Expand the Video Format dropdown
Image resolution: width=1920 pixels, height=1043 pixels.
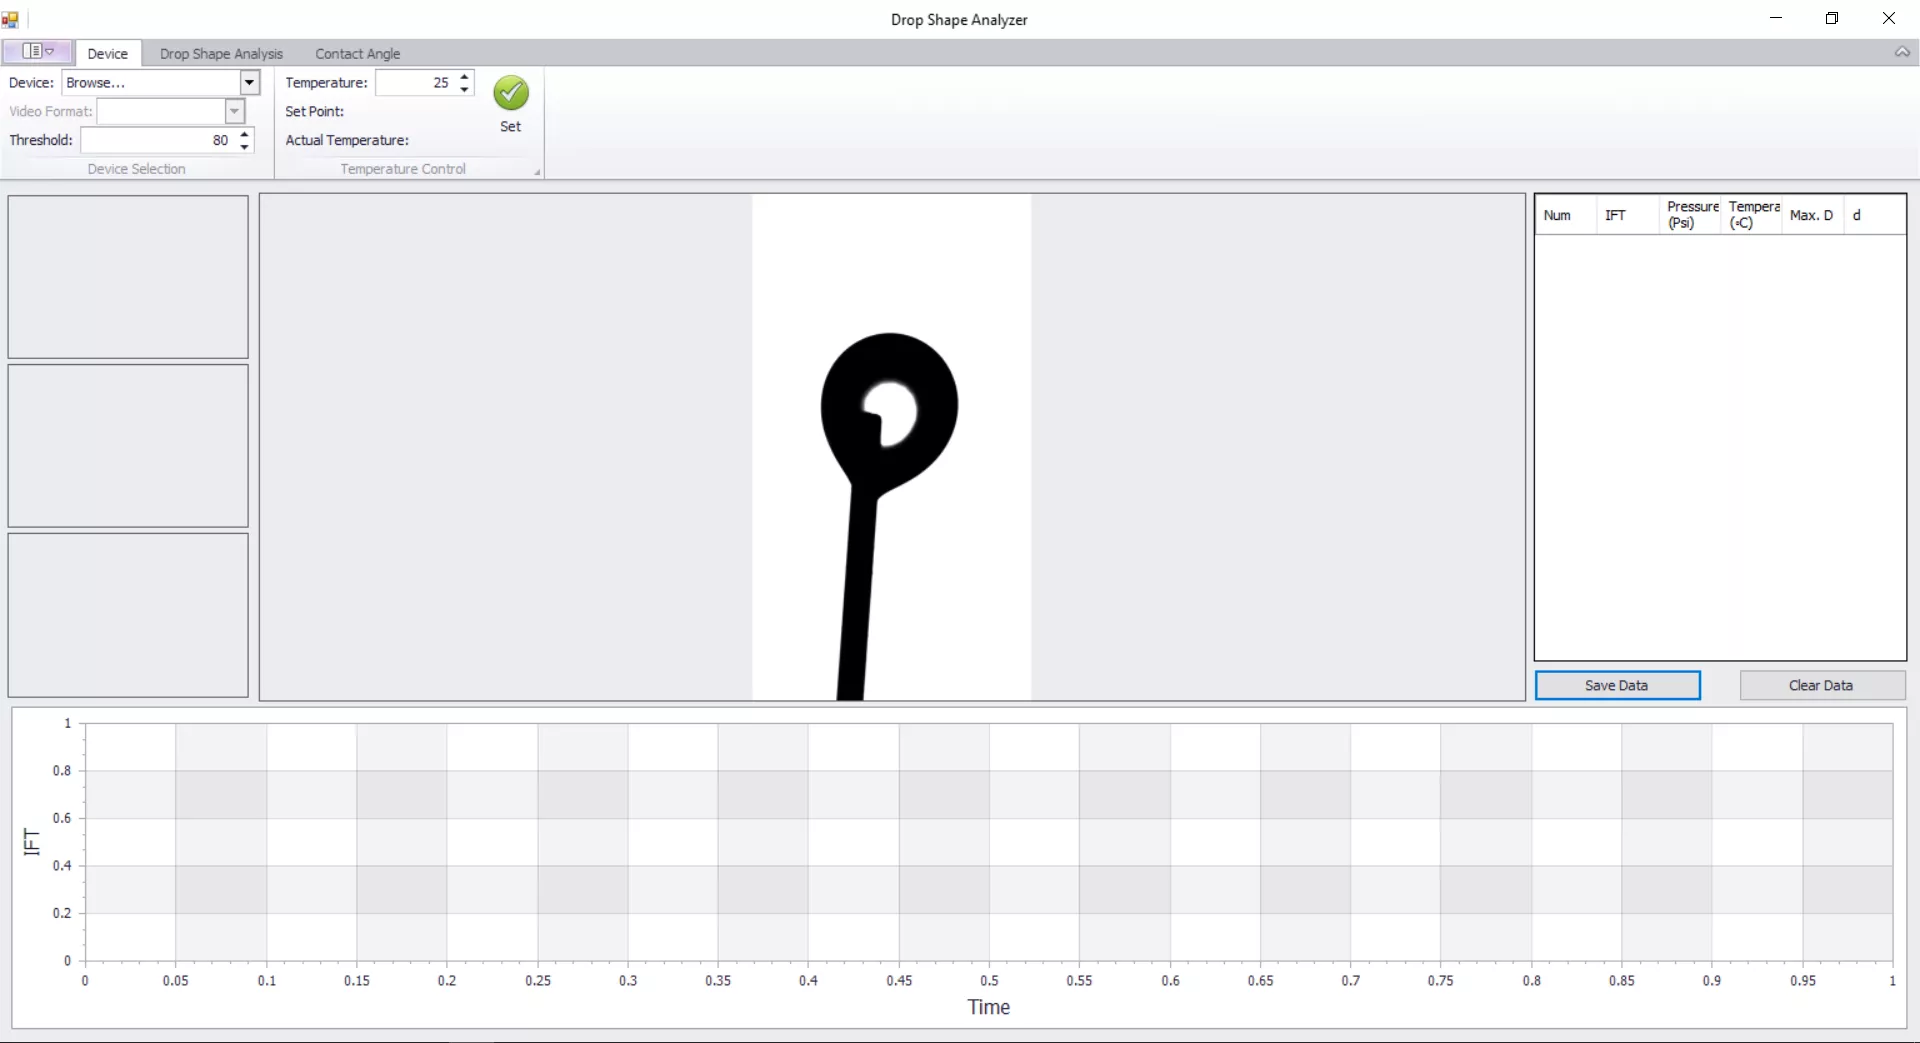[x=235, y=111]
